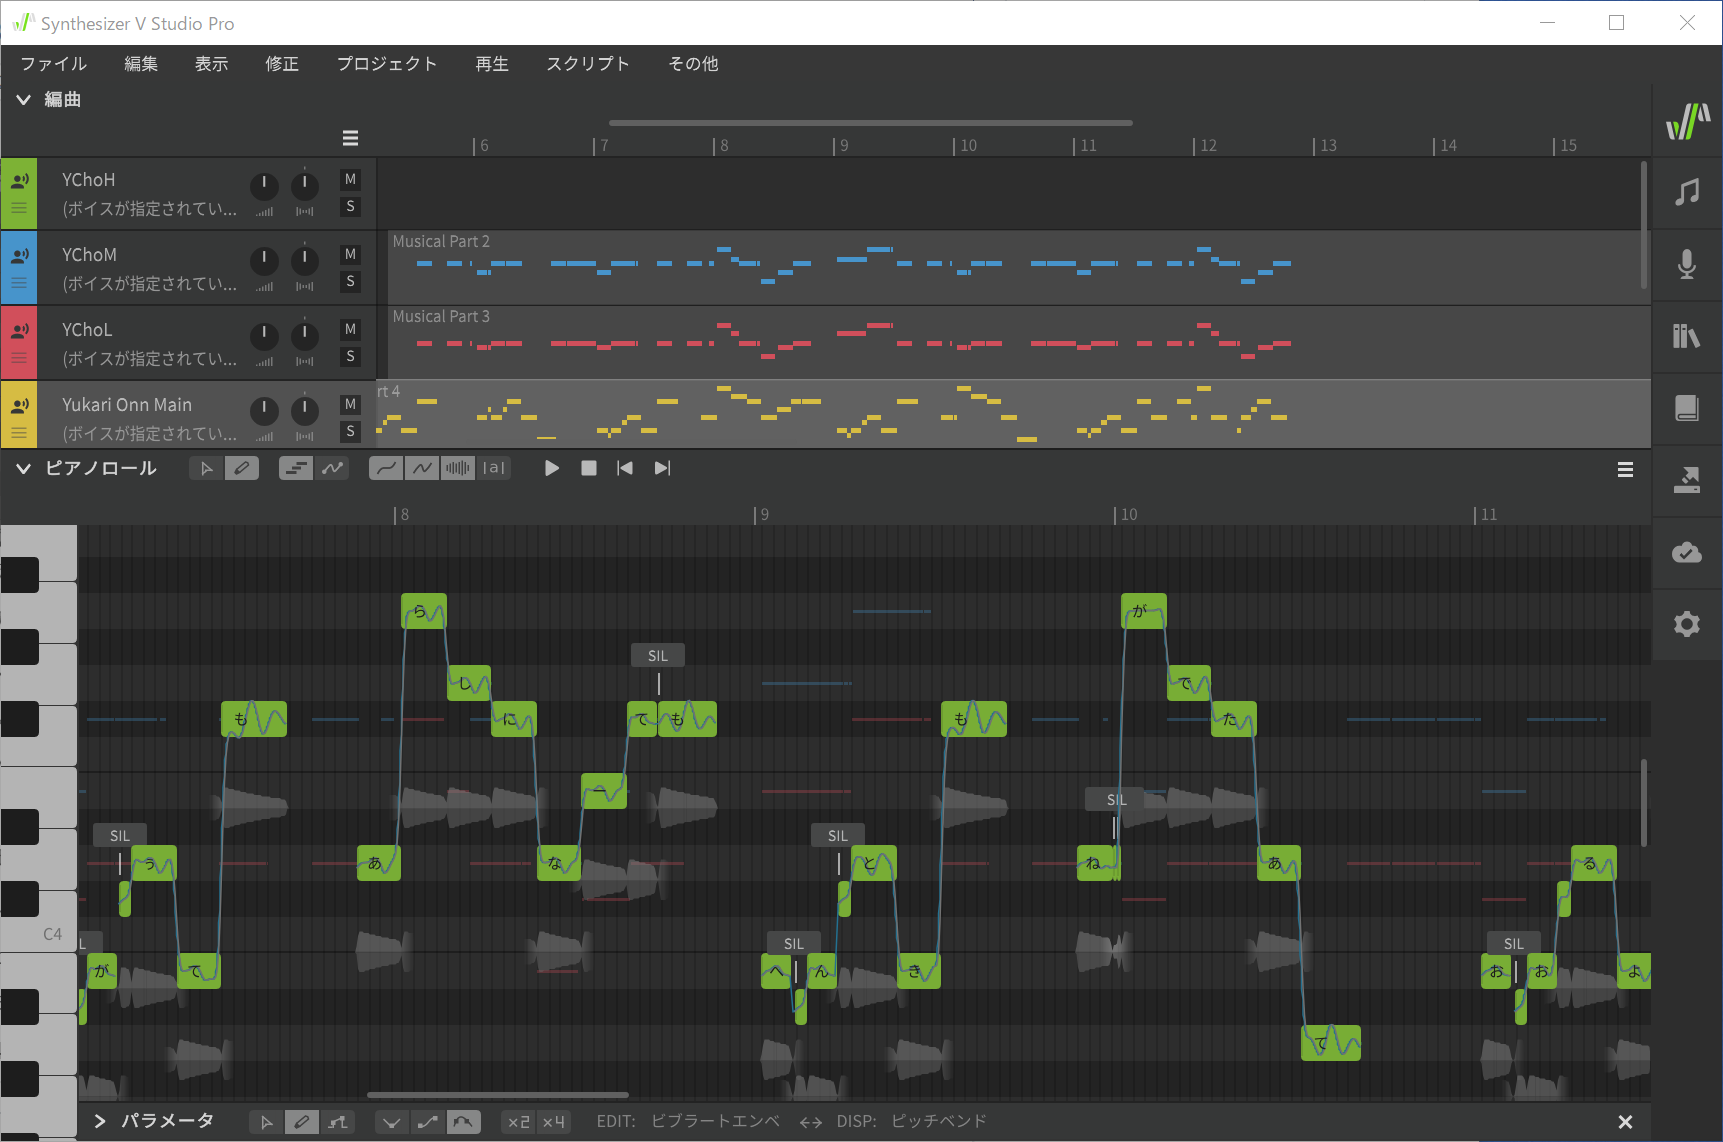Viewport: 1723px width, 1142px height.
Task: Open the 修正 menu
Action: 282,64
